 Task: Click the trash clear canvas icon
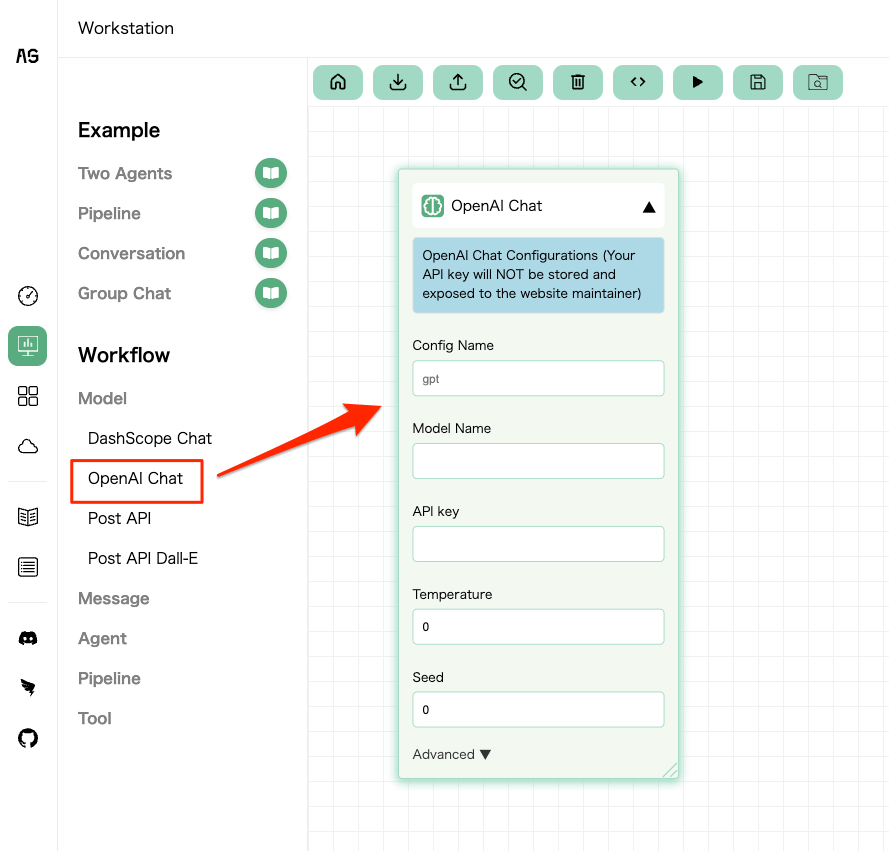point(578,82)
